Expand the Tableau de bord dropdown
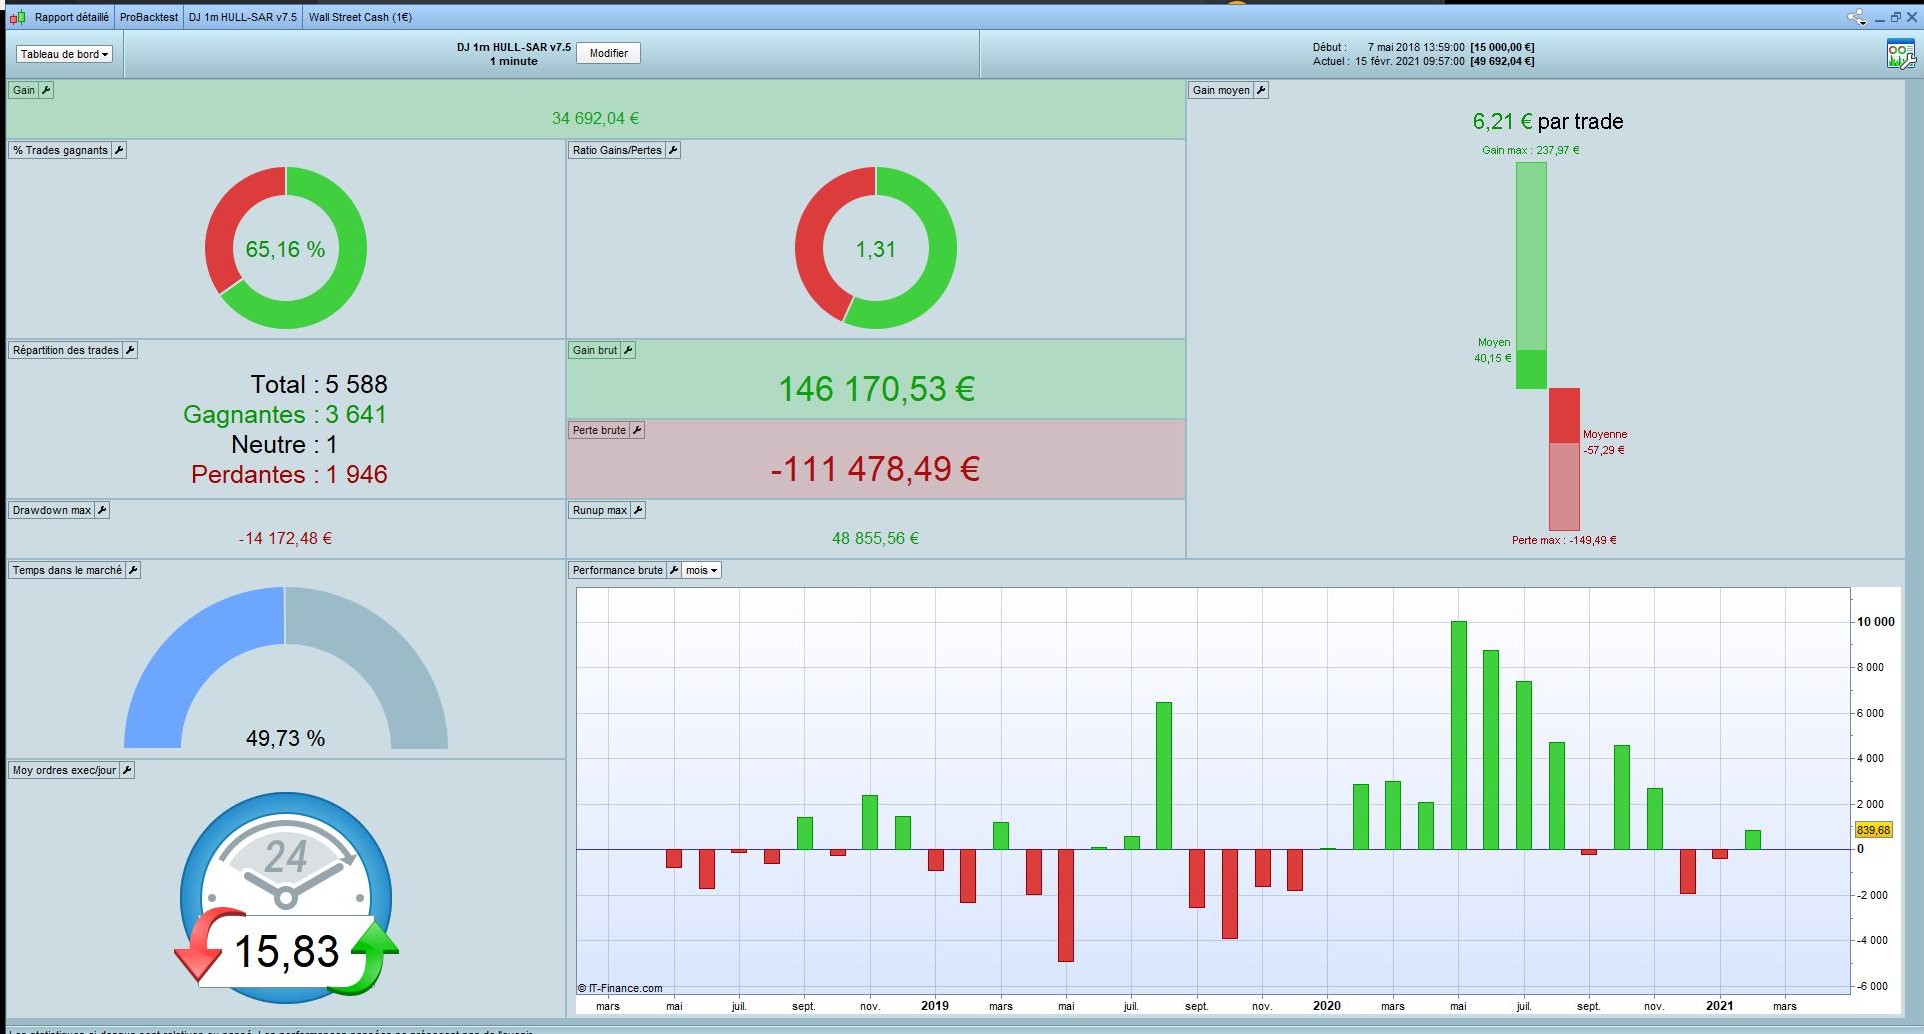Image resolution: width=1924 pixels, height=1034 pixels. click(64, 54)
